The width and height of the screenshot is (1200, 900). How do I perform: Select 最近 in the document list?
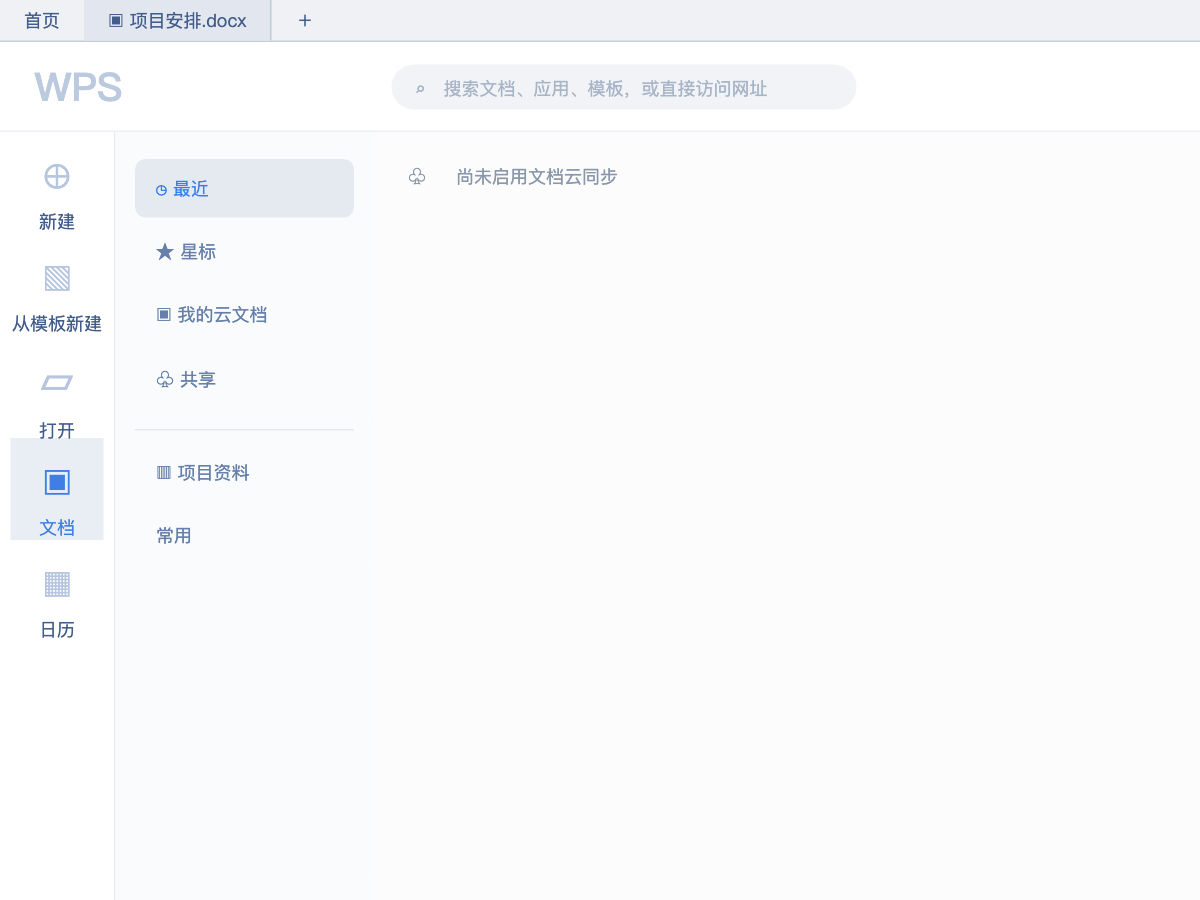[x=244, y=188]
